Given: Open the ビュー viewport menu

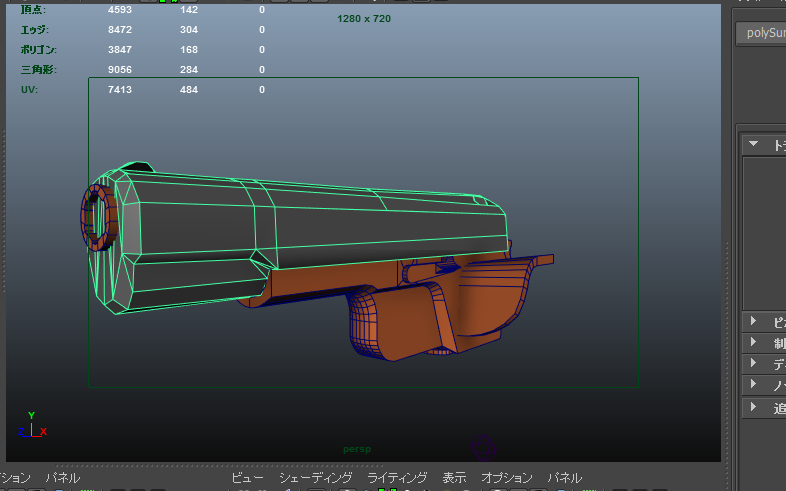Looking at the screenshot, I should point(248,477).
